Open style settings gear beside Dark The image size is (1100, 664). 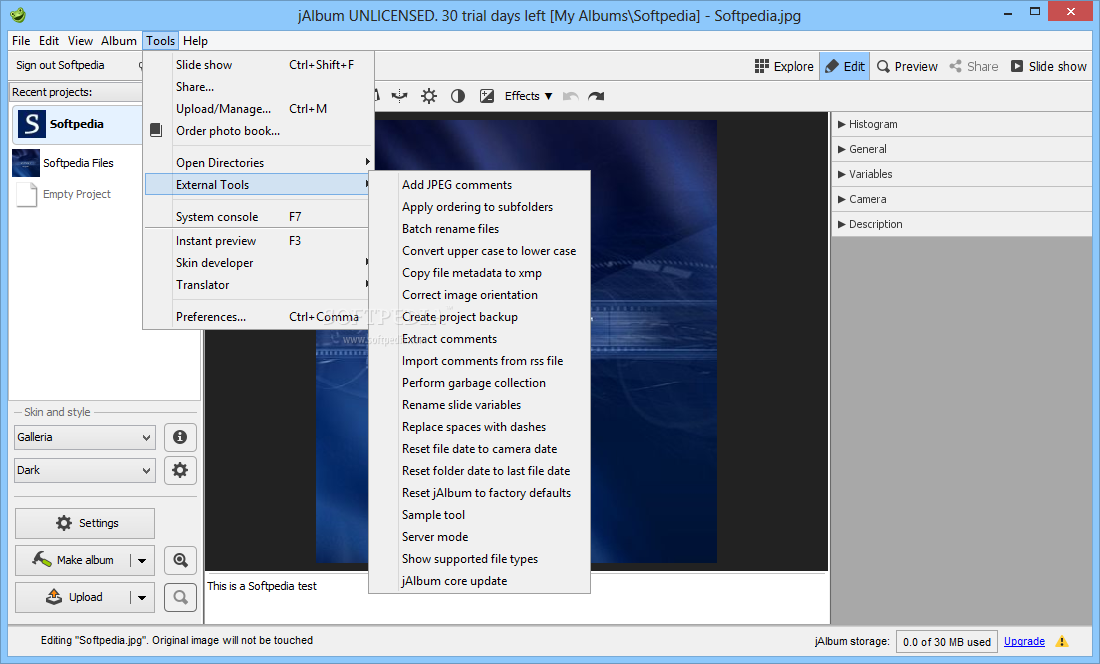[x=180, y=470]
